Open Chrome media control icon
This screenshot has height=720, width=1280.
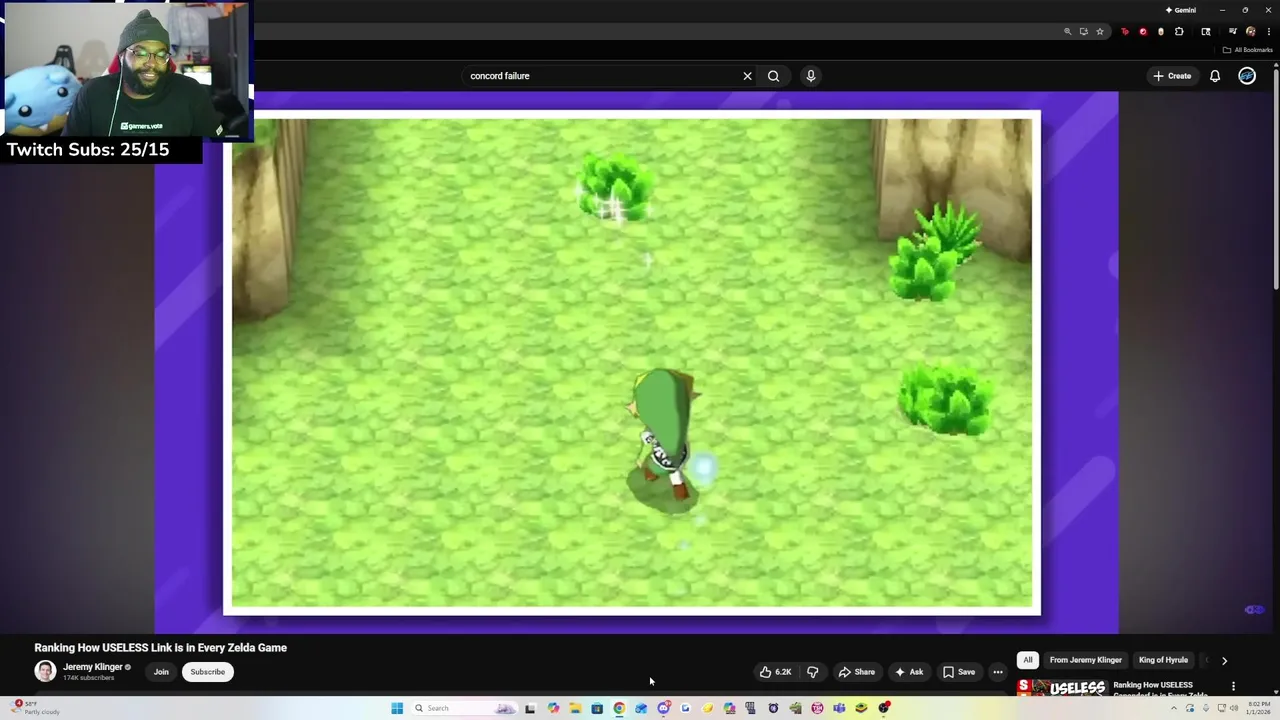point(1233,32)
